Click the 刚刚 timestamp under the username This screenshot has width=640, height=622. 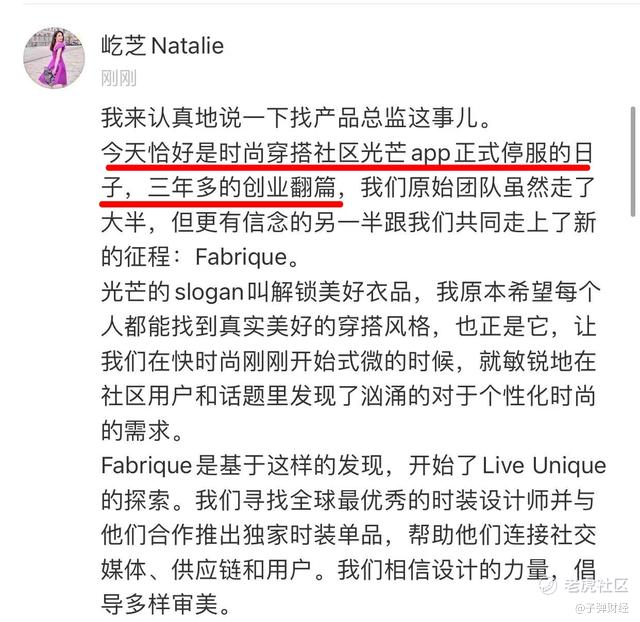(118, 78)
